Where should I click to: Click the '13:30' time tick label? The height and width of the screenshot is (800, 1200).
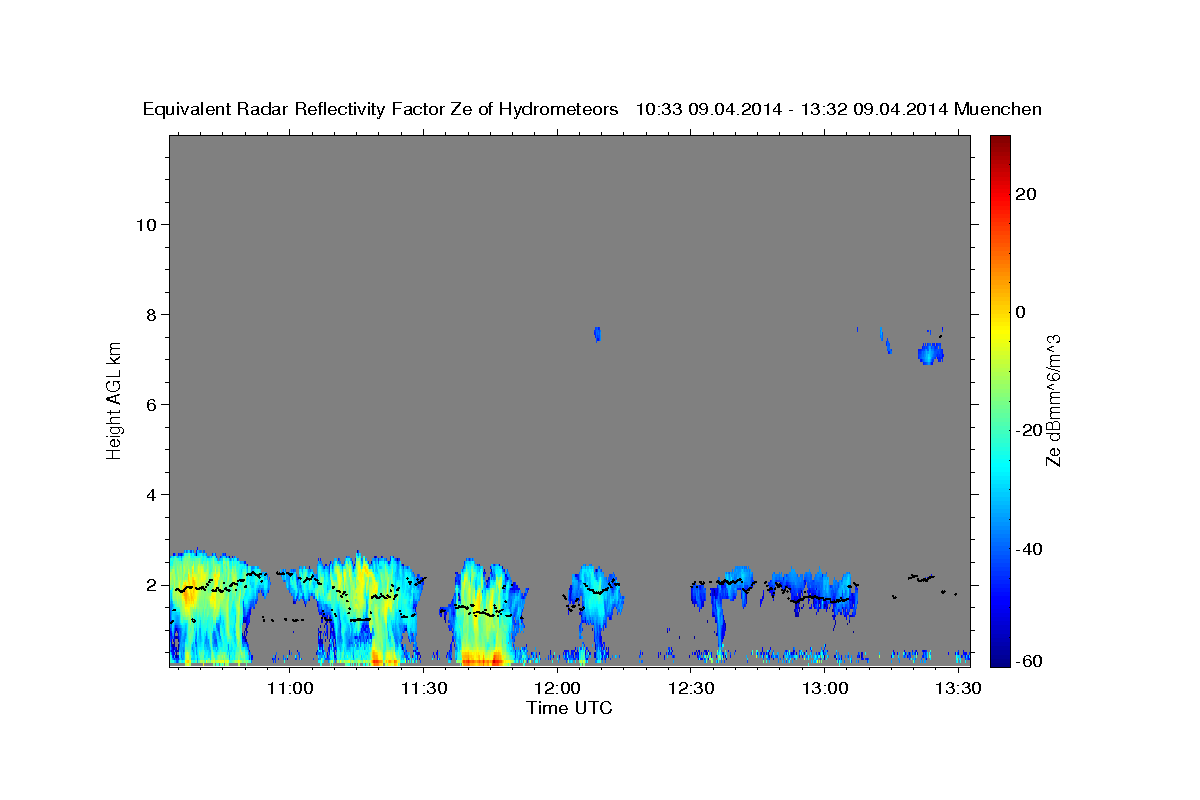(x=957, y=688)
